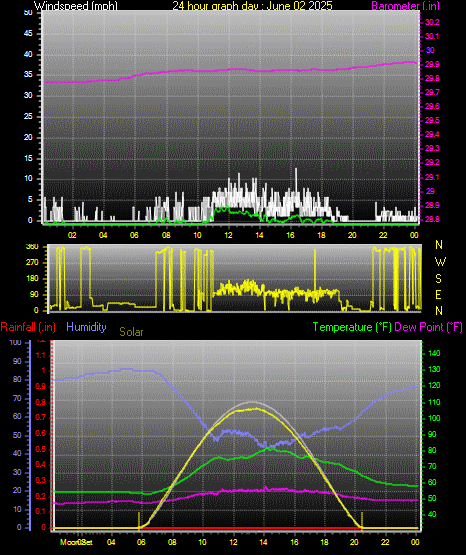Screen dimensions: 466x555
Task: Select the Solar legend label
Action: pos(131,332)
